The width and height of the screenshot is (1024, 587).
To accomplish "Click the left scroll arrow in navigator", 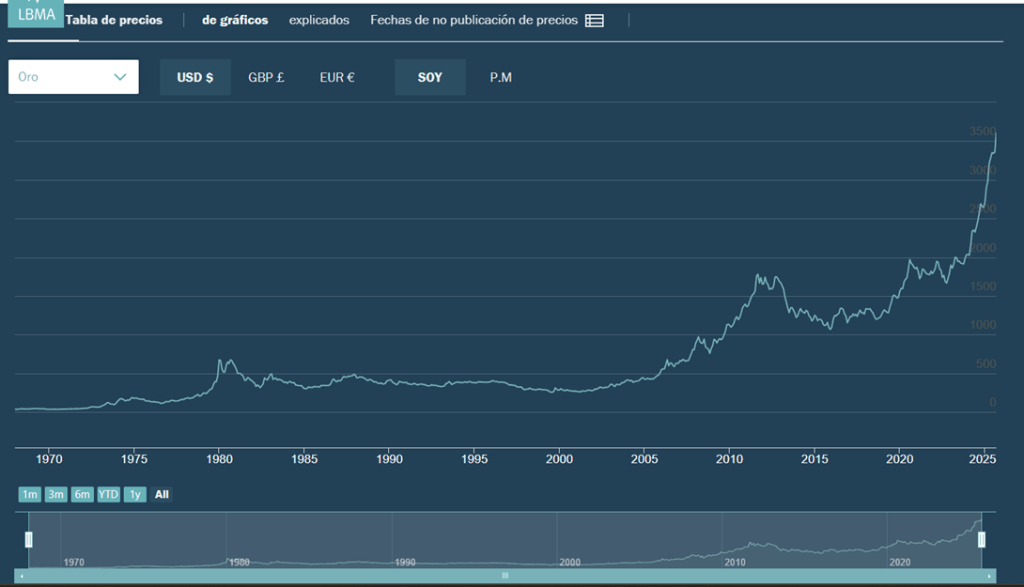I will (x=22, y=576).
